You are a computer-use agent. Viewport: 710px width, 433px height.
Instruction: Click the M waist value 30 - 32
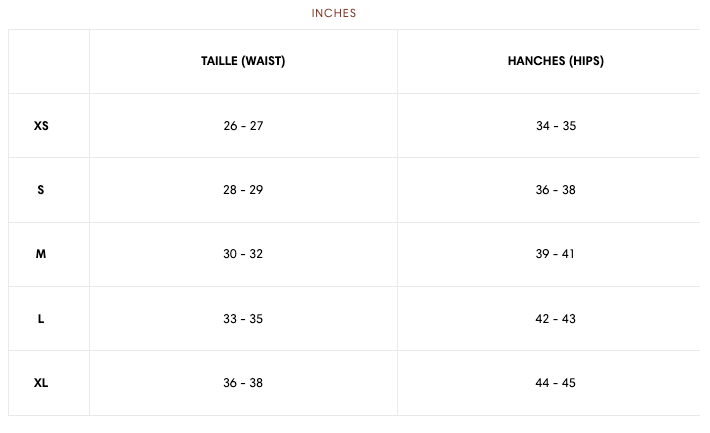click(243, 254)
